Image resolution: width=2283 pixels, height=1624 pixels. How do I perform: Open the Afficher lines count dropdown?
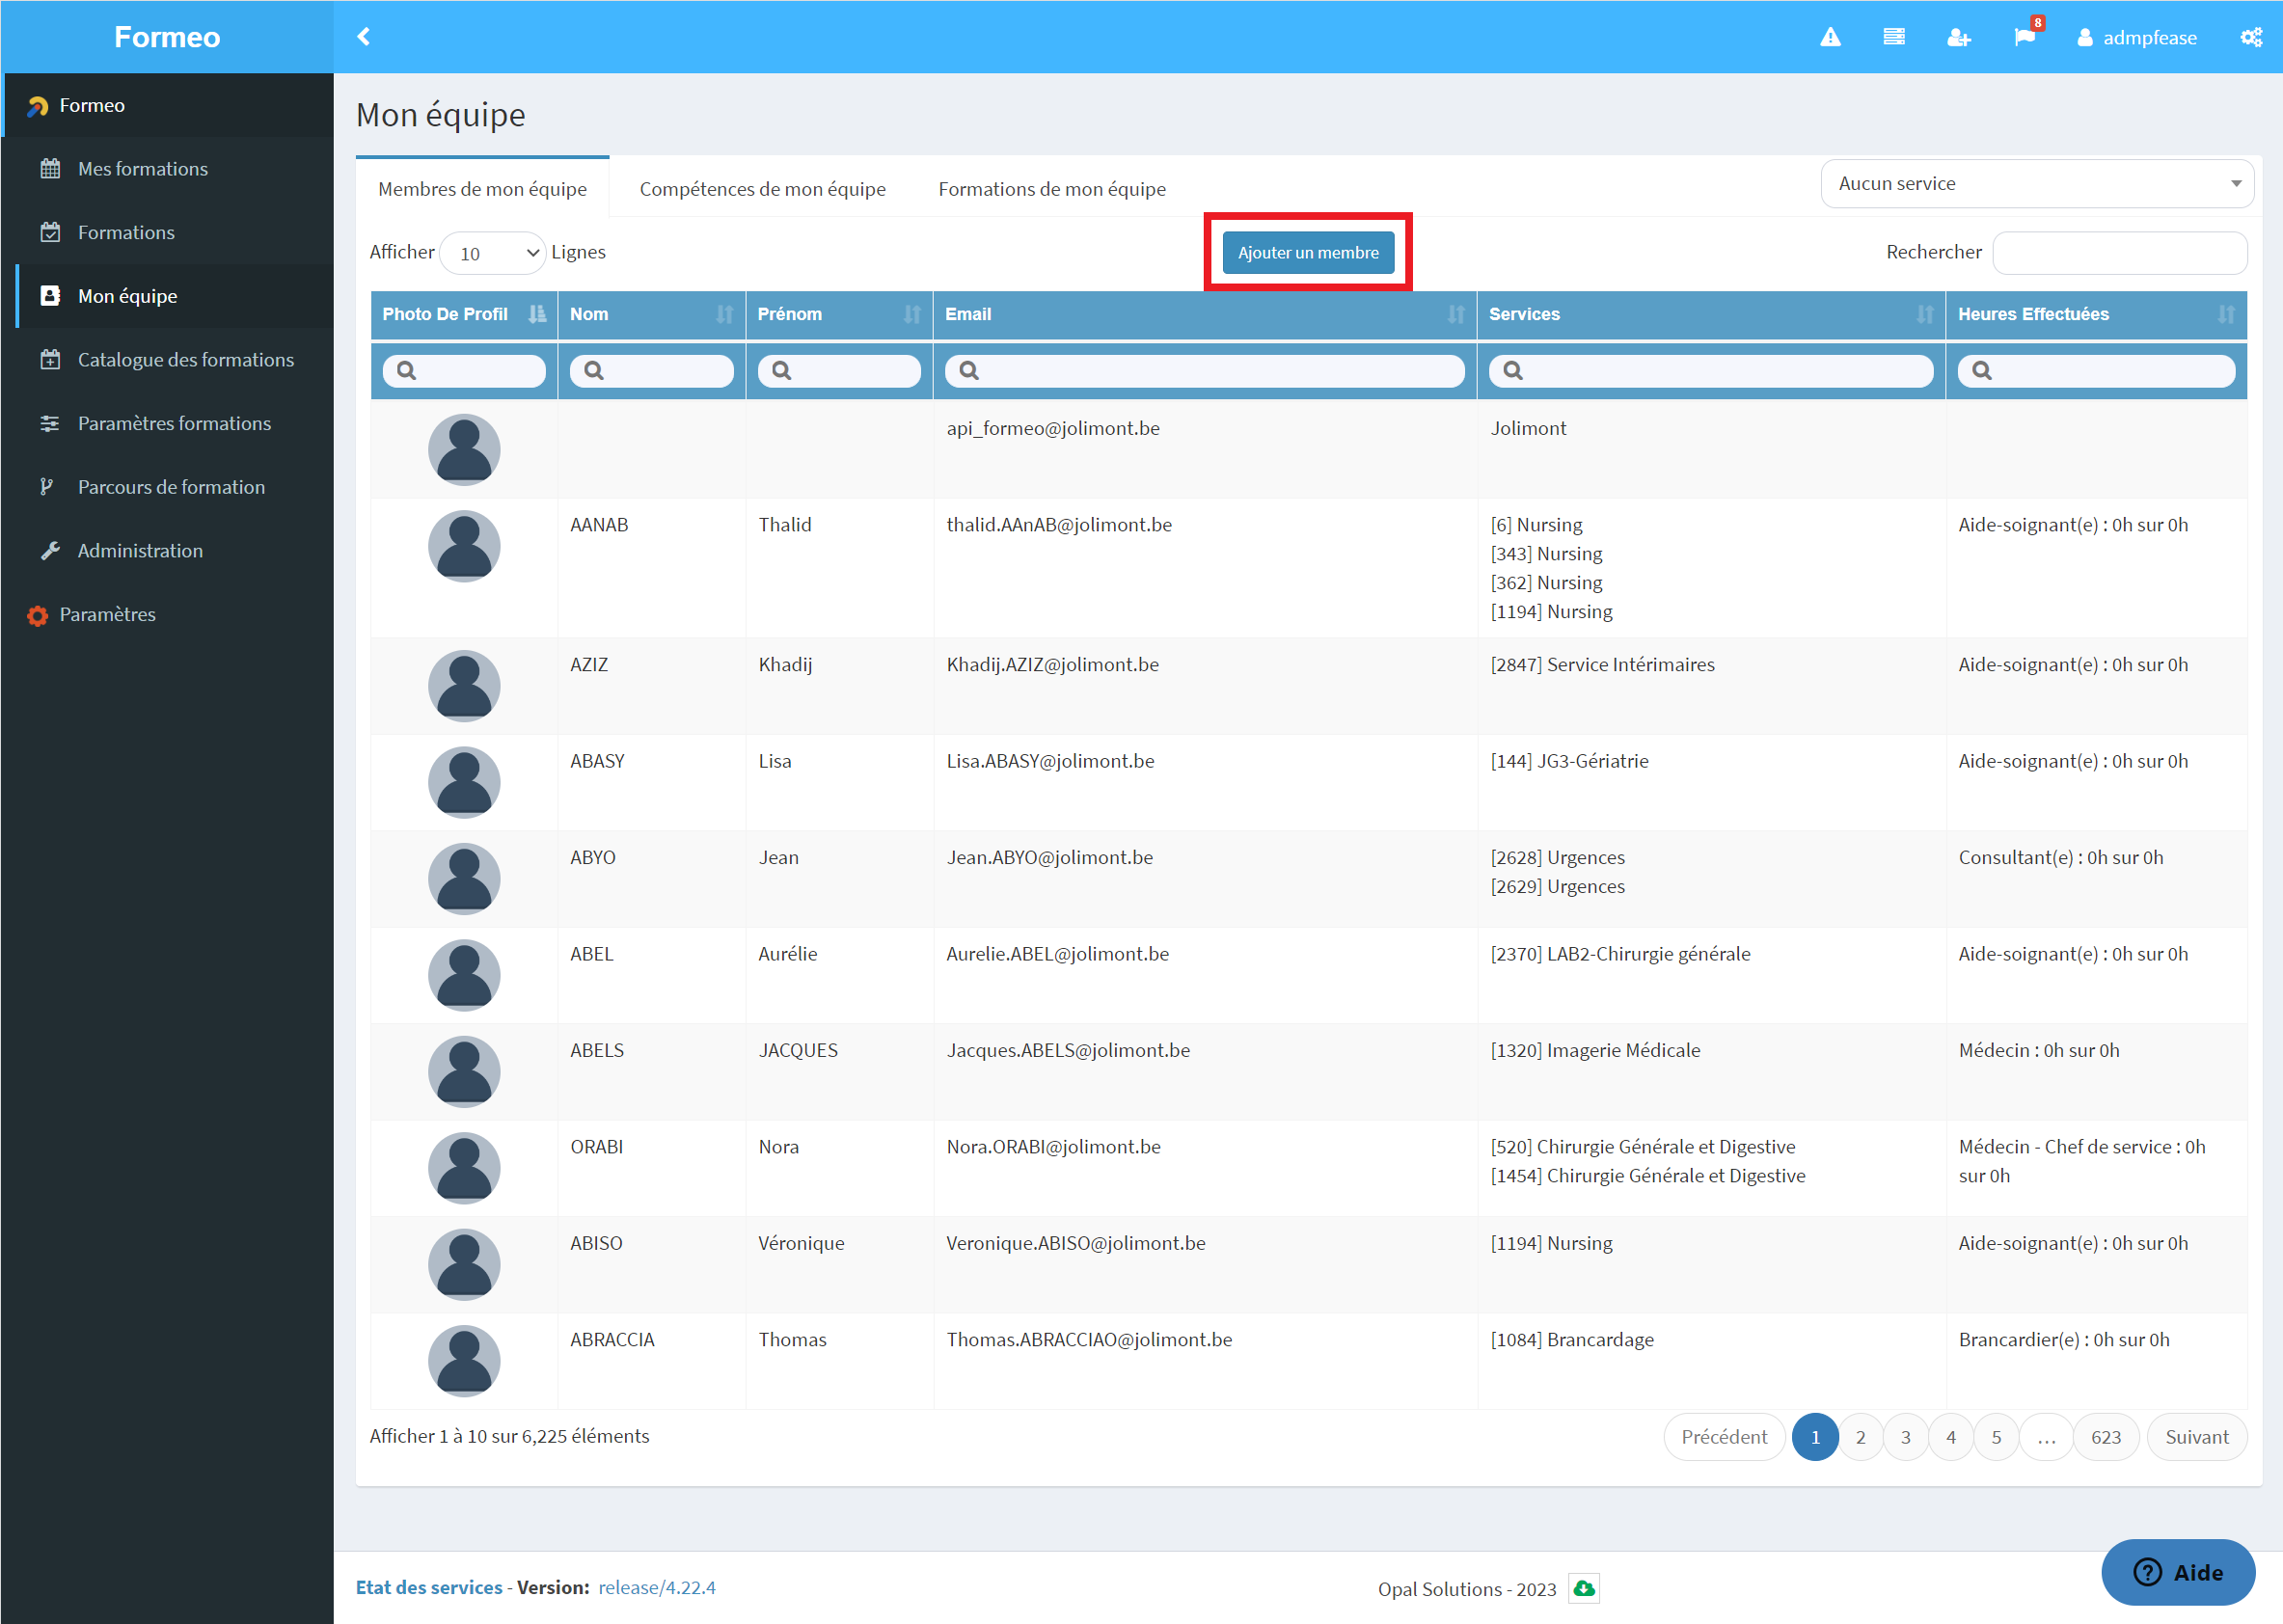(492, 253)
